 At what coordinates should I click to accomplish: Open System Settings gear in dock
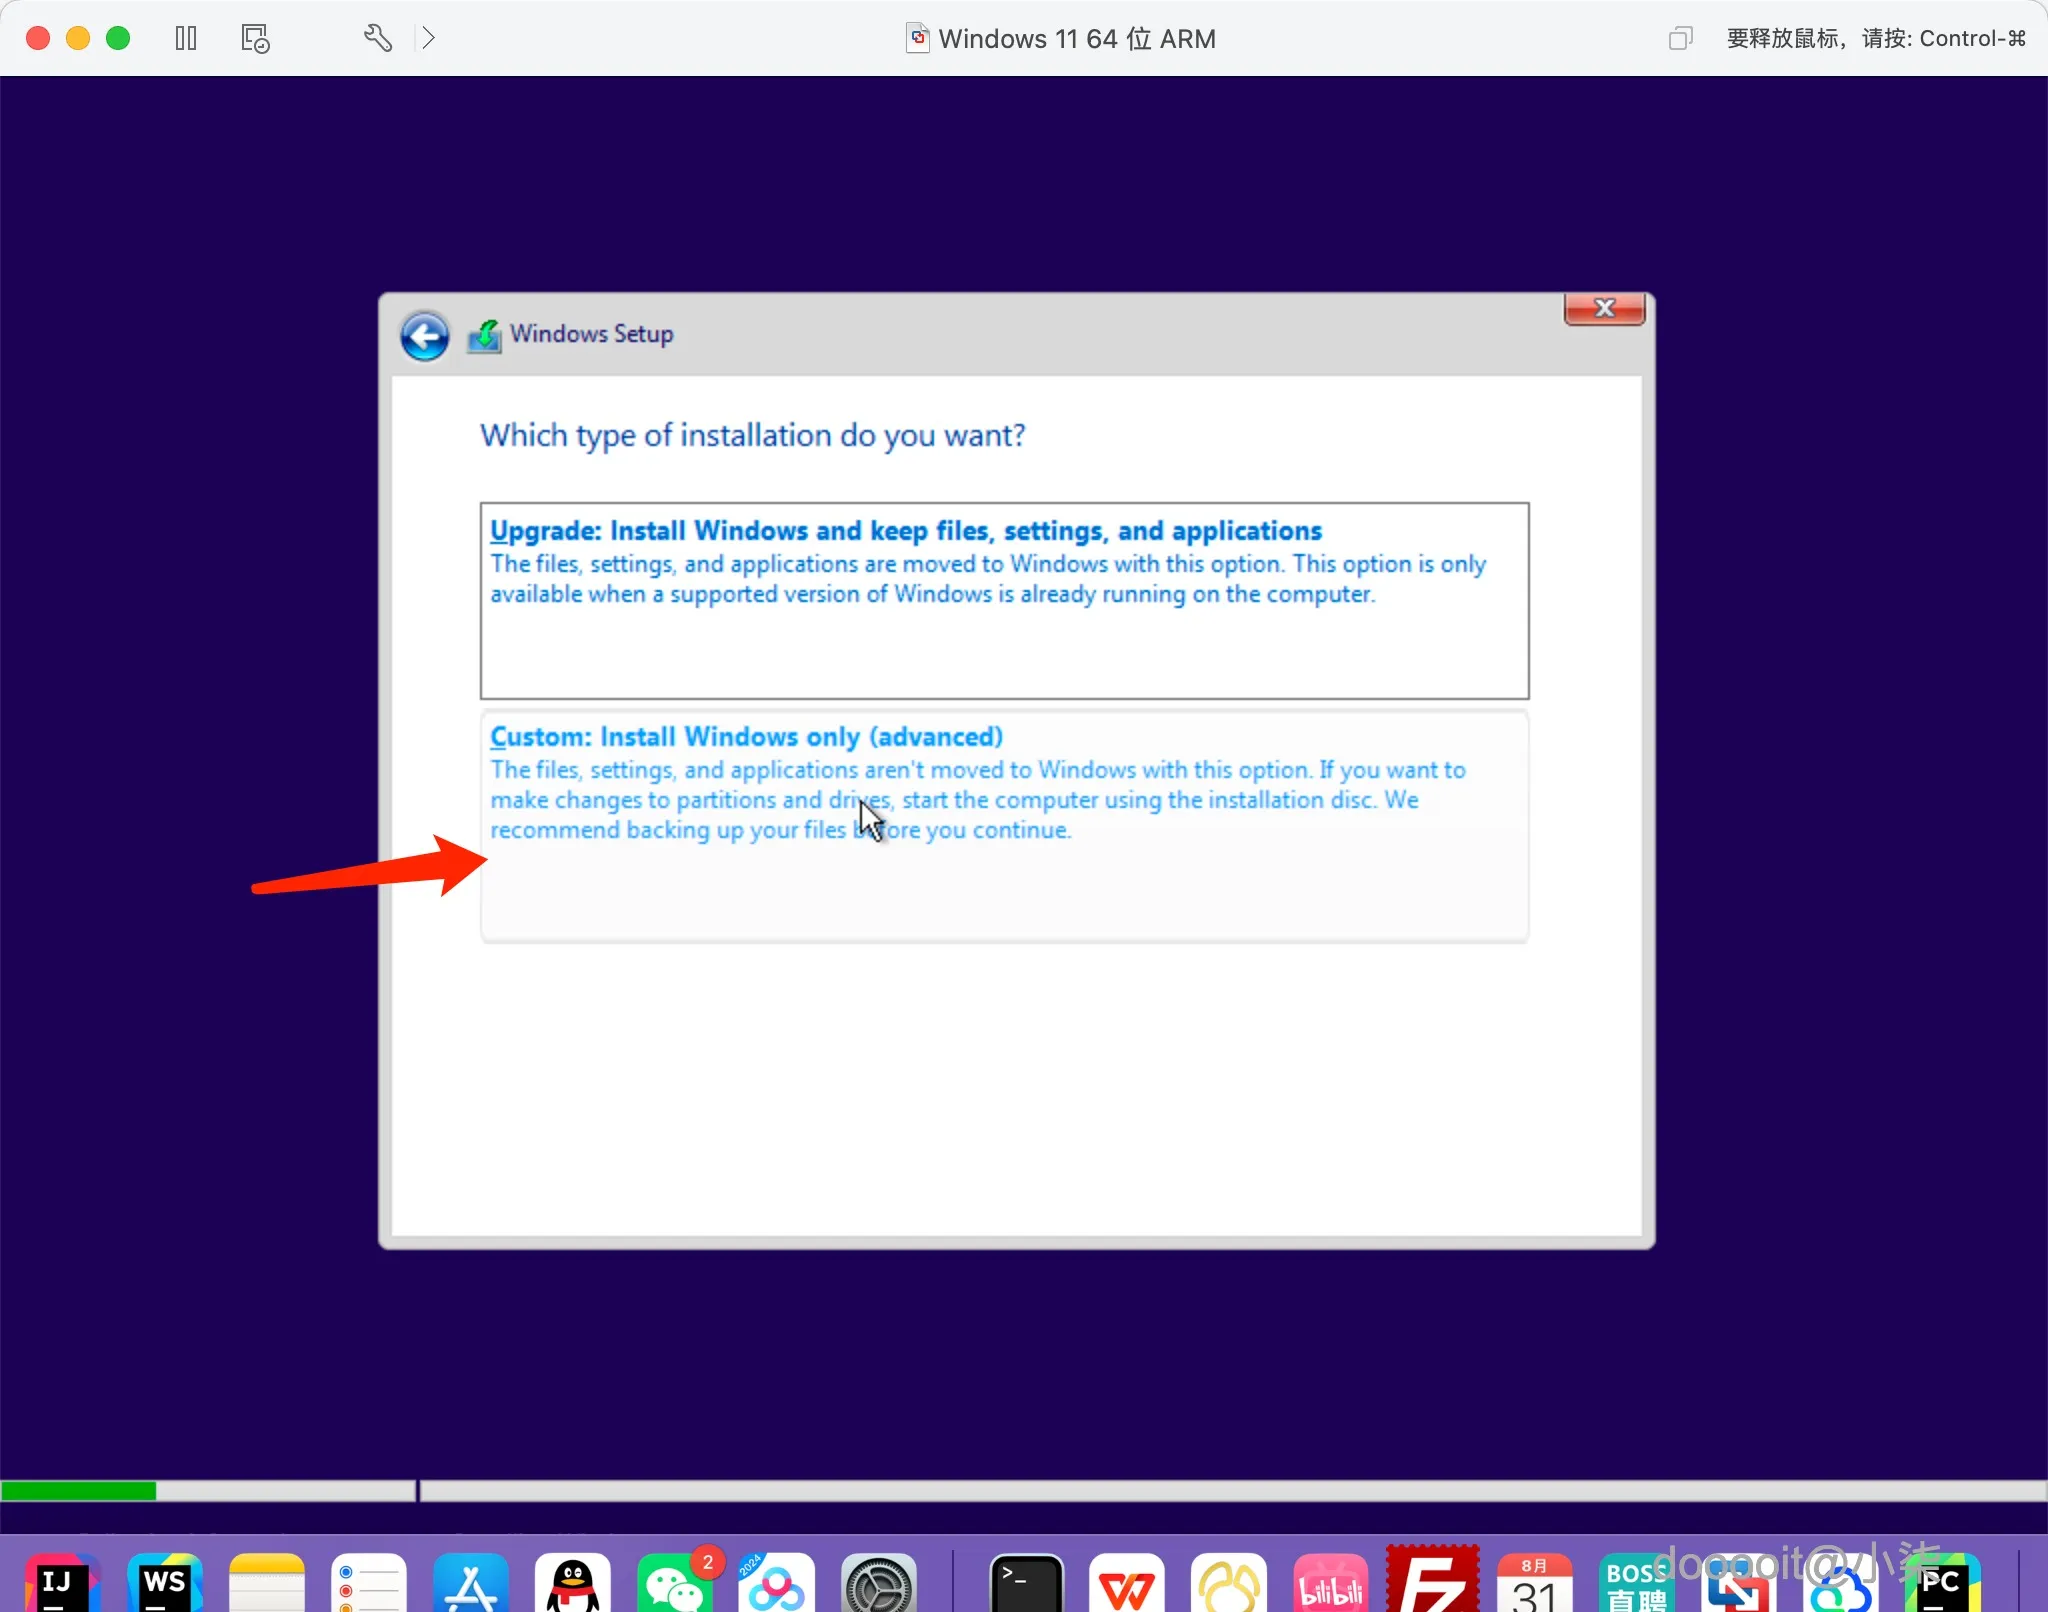point(878,1584)
